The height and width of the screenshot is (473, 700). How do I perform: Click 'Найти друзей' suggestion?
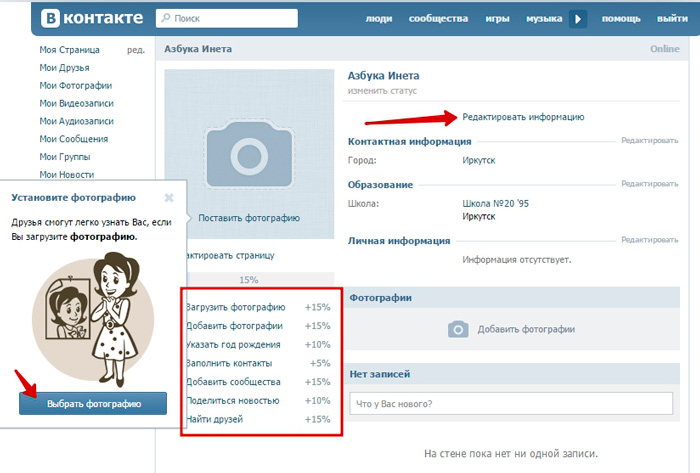214,418
